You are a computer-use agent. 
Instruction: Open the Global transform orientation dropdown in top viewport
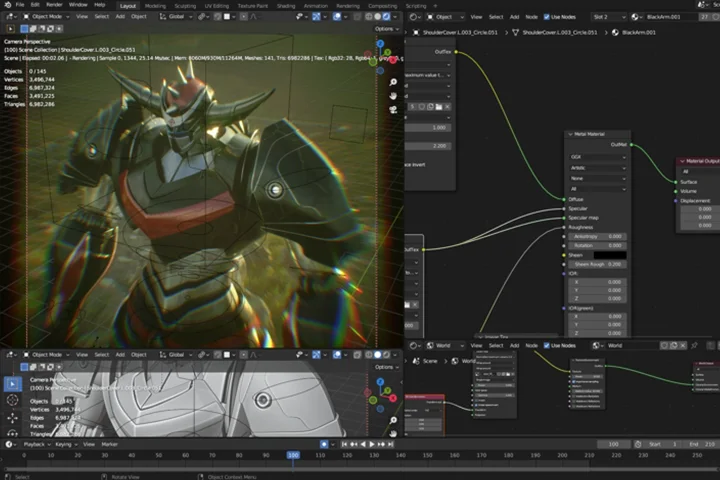pyautogui.click(x=176, y=17)
